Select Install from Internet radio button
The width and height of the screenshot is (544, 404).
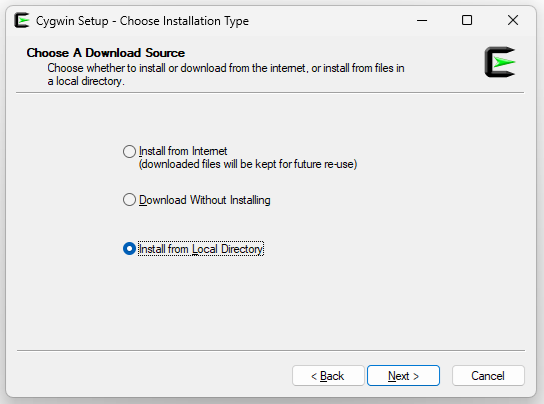pyautogui.click(x=129, y=151)
